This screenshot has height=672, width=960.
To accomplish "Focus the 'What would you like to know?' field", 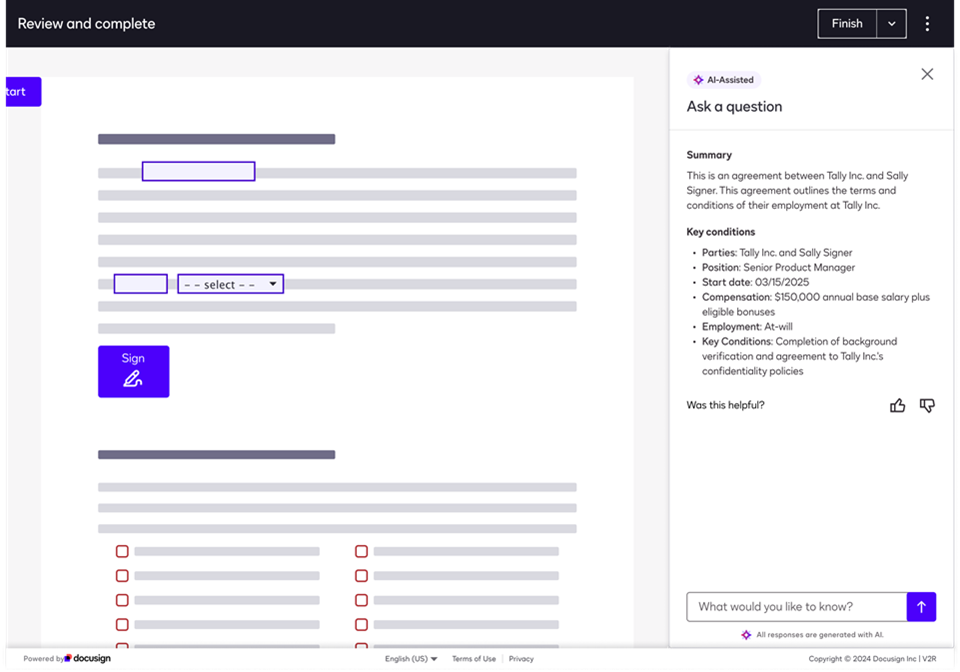I will 797,607.
